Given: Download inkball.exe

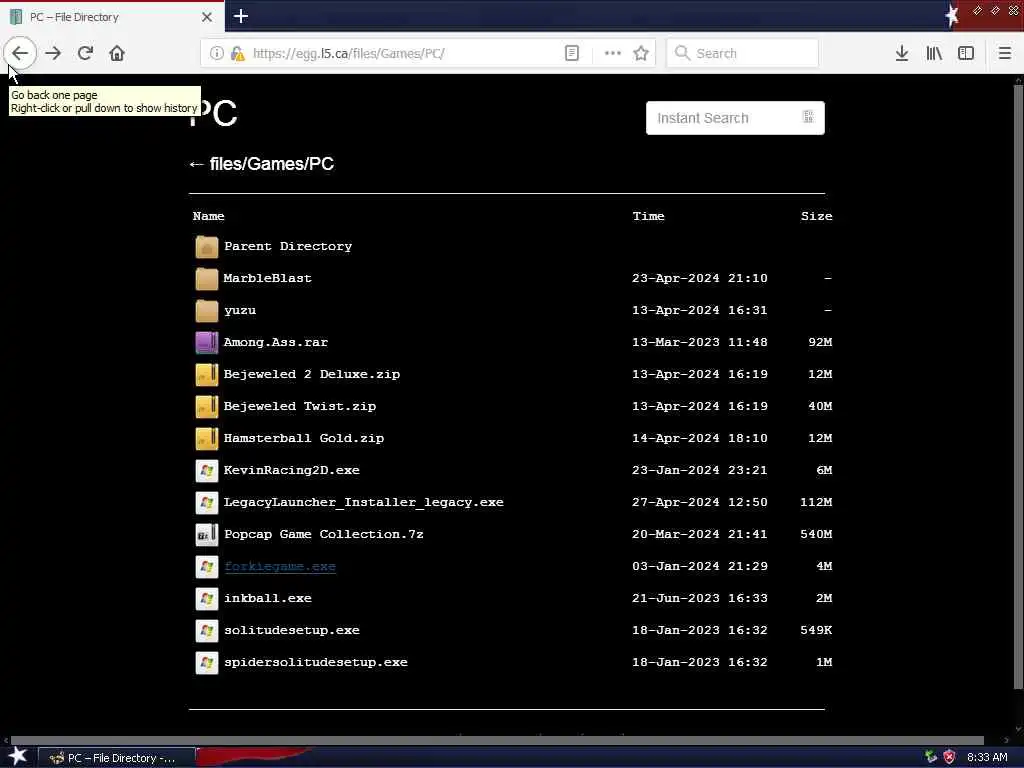Looking at the screenshot, I should tap(268, 598).
